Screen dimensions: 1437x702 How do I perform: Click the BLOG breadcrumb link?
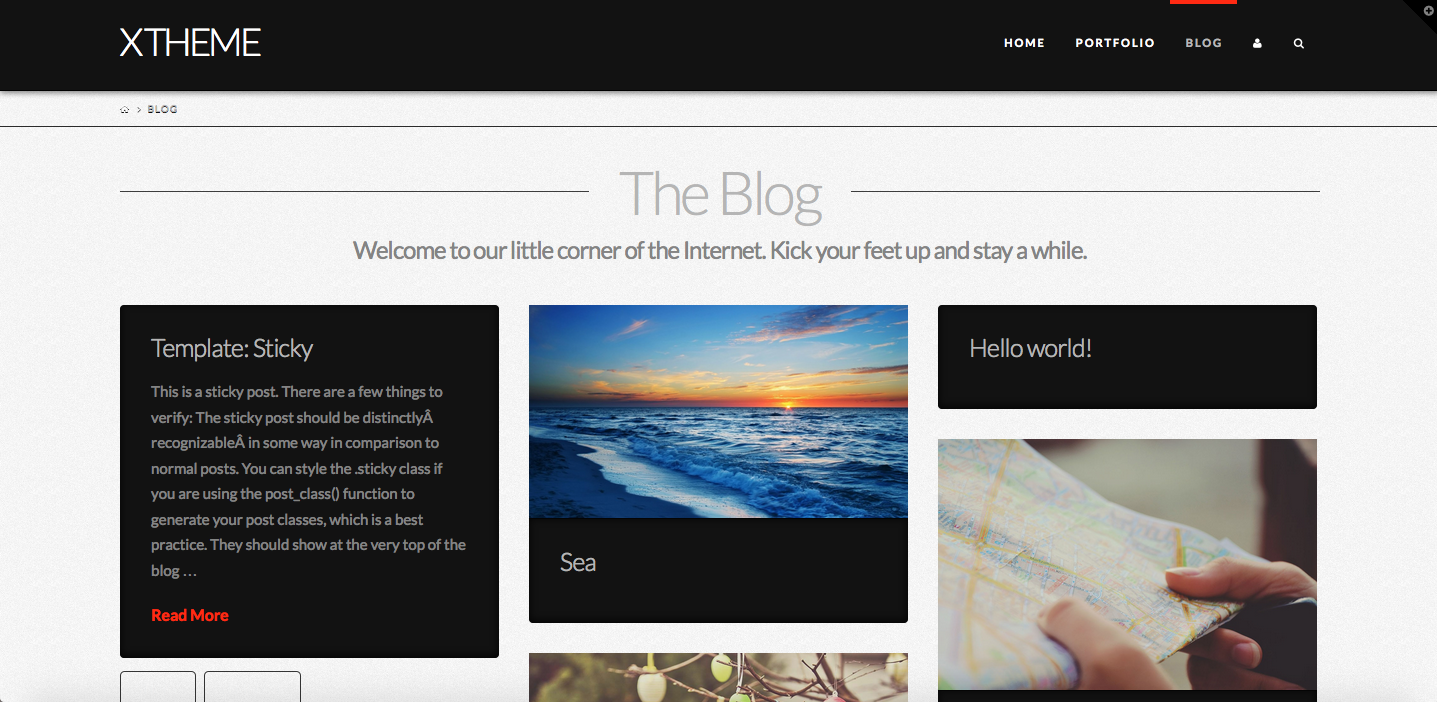click(x=162, y=109)
